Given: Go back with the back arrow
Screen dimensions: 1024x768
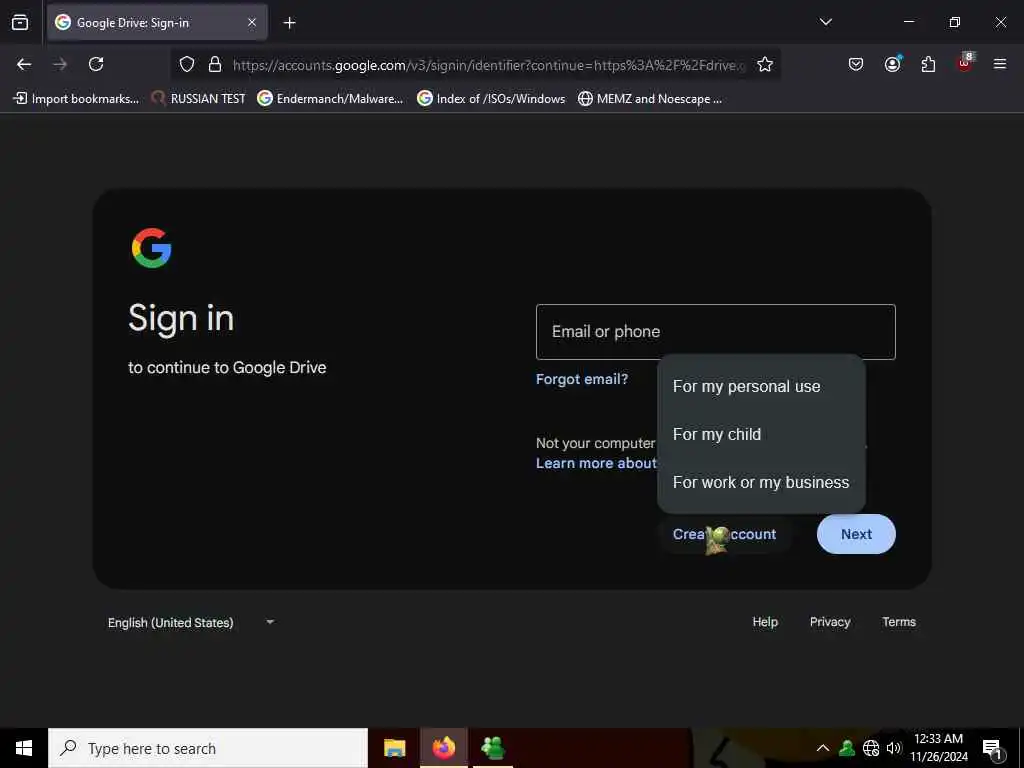Looking at the screenshot, I should pos(24,64).
